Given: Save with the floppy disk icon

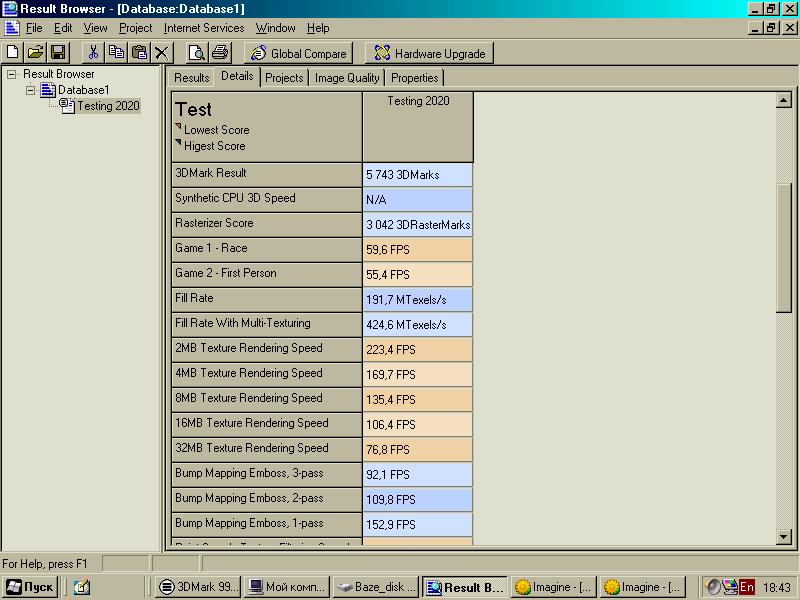Looking at the screenshot, I should (x=58, y=53).
